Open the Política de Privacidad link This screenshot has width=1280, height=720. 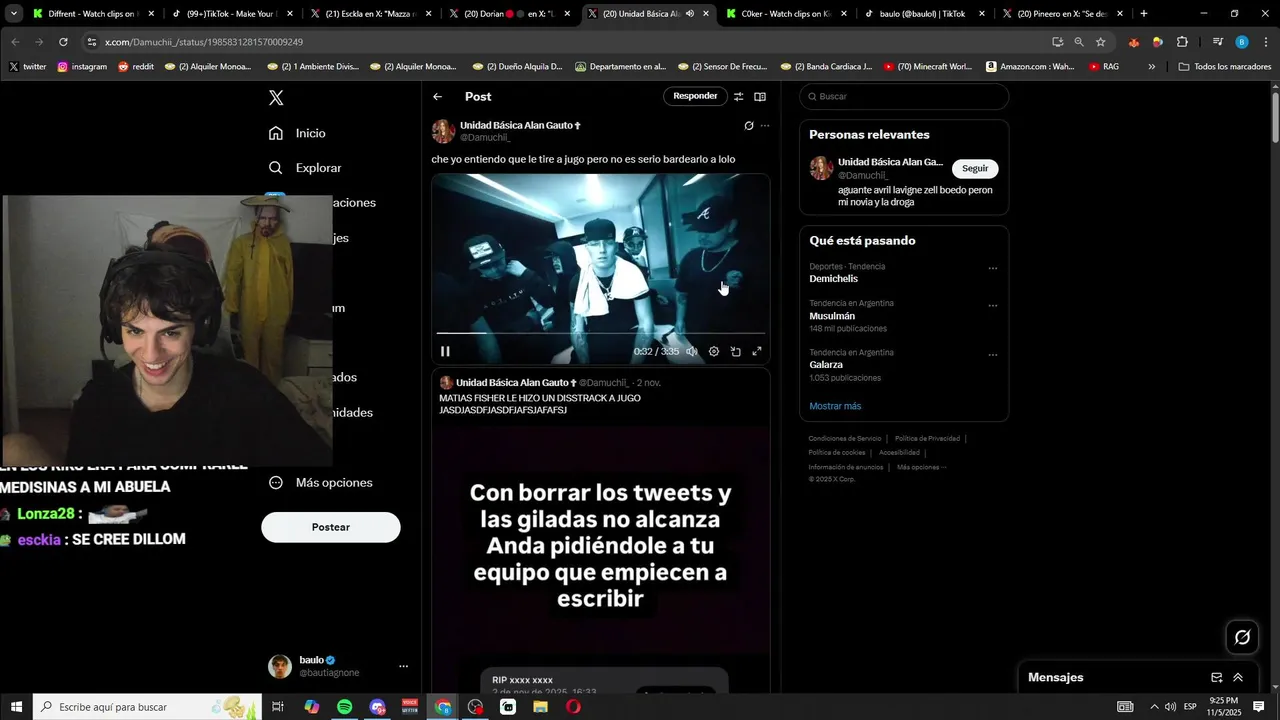[x=927, y=438]
